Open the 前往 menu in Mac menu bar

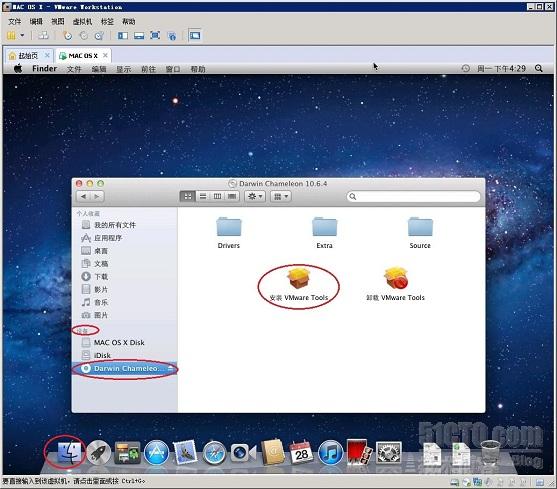(x=148, y=69)
